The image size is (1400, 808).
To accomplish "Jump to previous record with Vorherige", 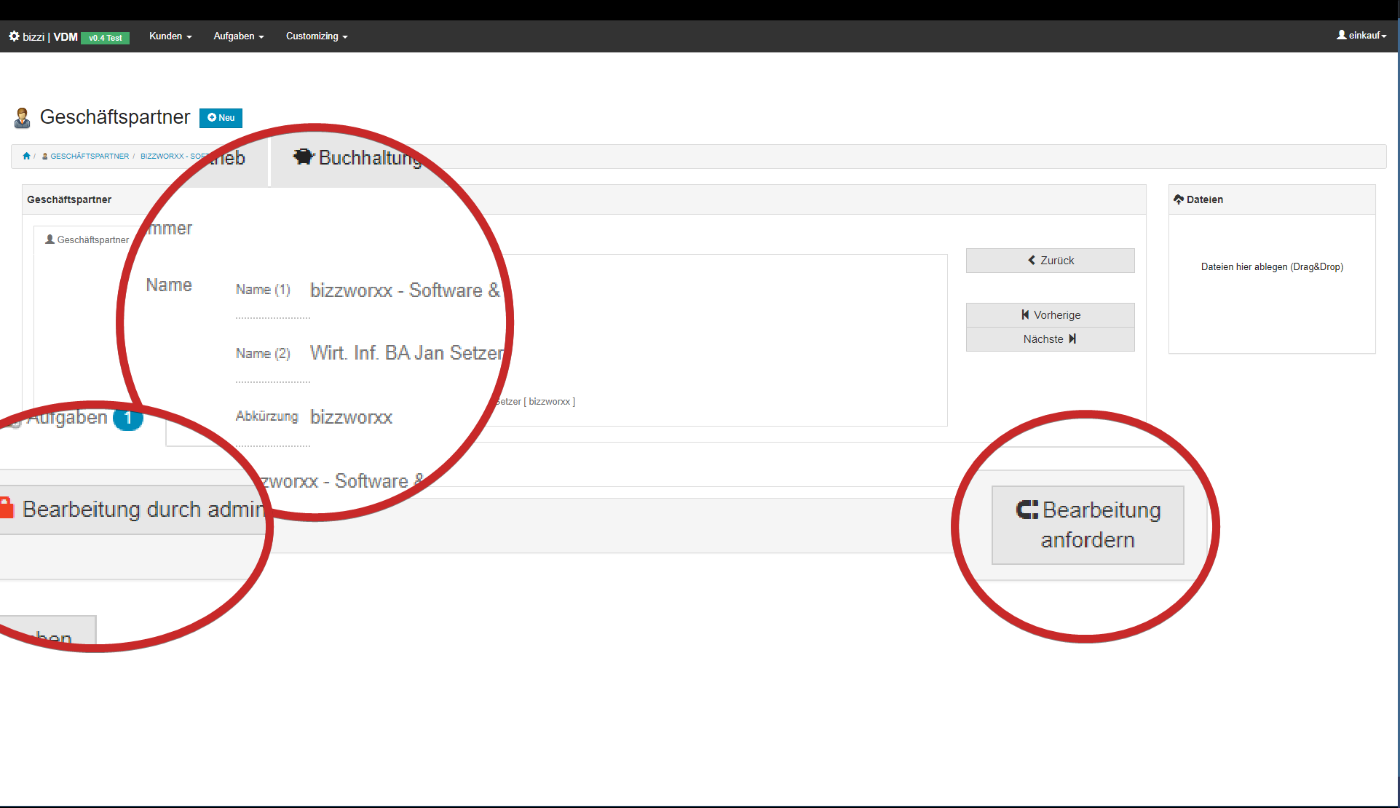I will (x=1050, y=315).
